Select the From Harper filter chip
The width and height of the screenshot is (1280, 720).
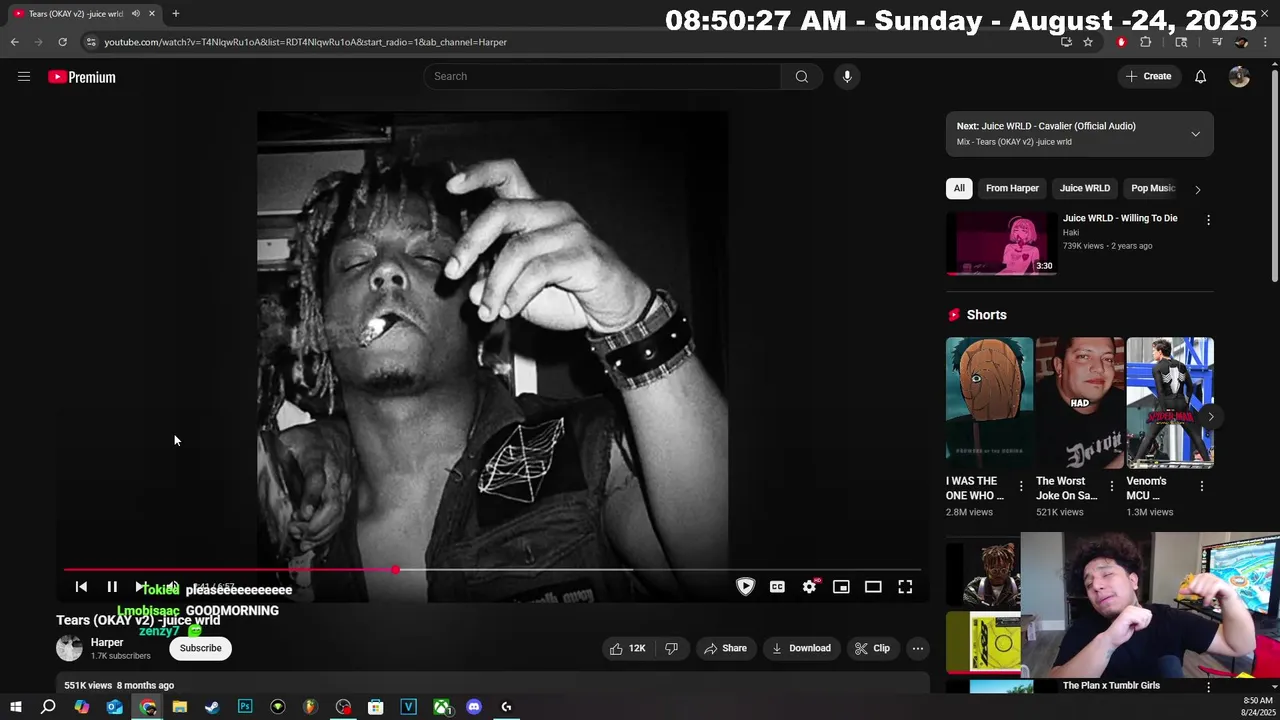[x=1012, y=188]
